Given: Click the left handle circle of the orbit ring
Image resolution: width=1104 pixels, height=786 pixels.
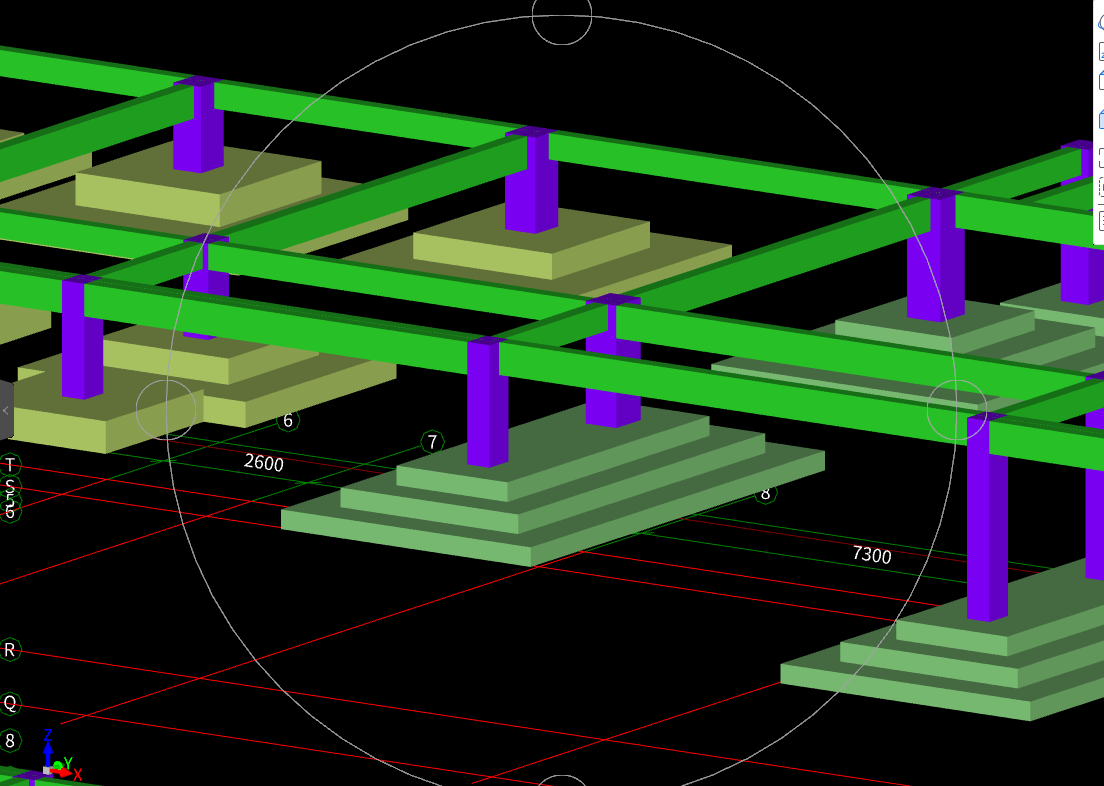Looking at the screenshot, I should (x=166, y=410).
